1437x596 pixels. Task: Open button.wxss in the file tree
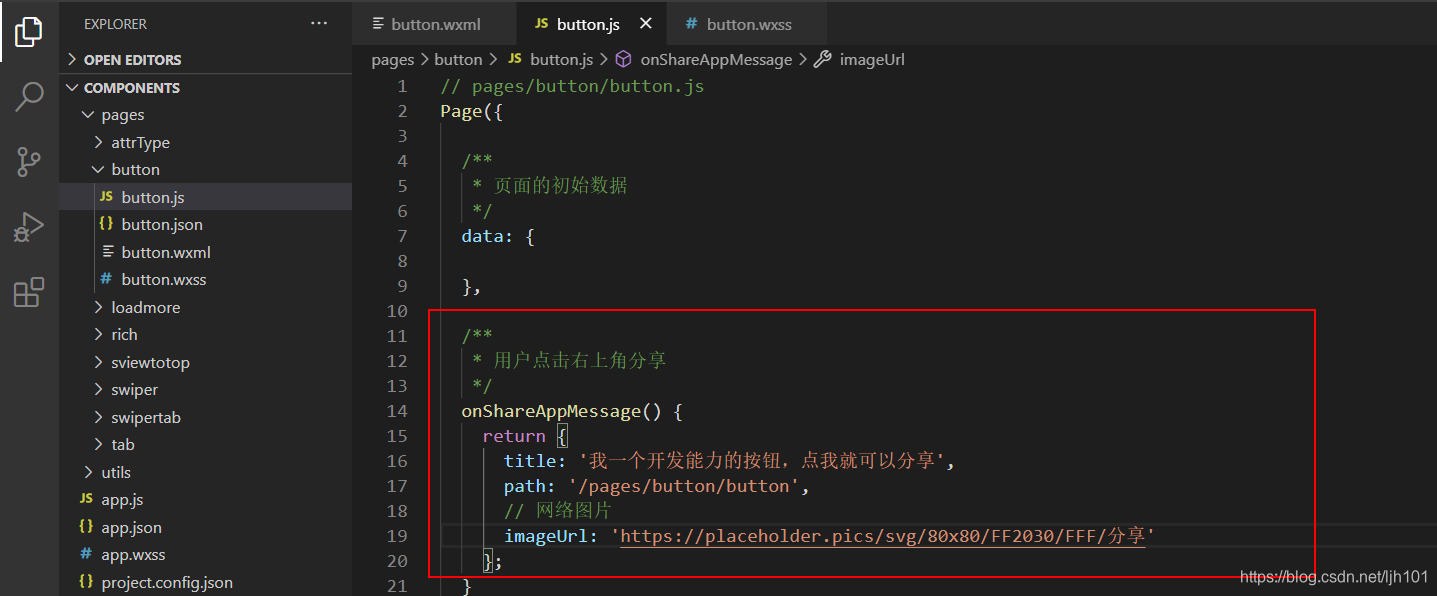click(205, 279)
